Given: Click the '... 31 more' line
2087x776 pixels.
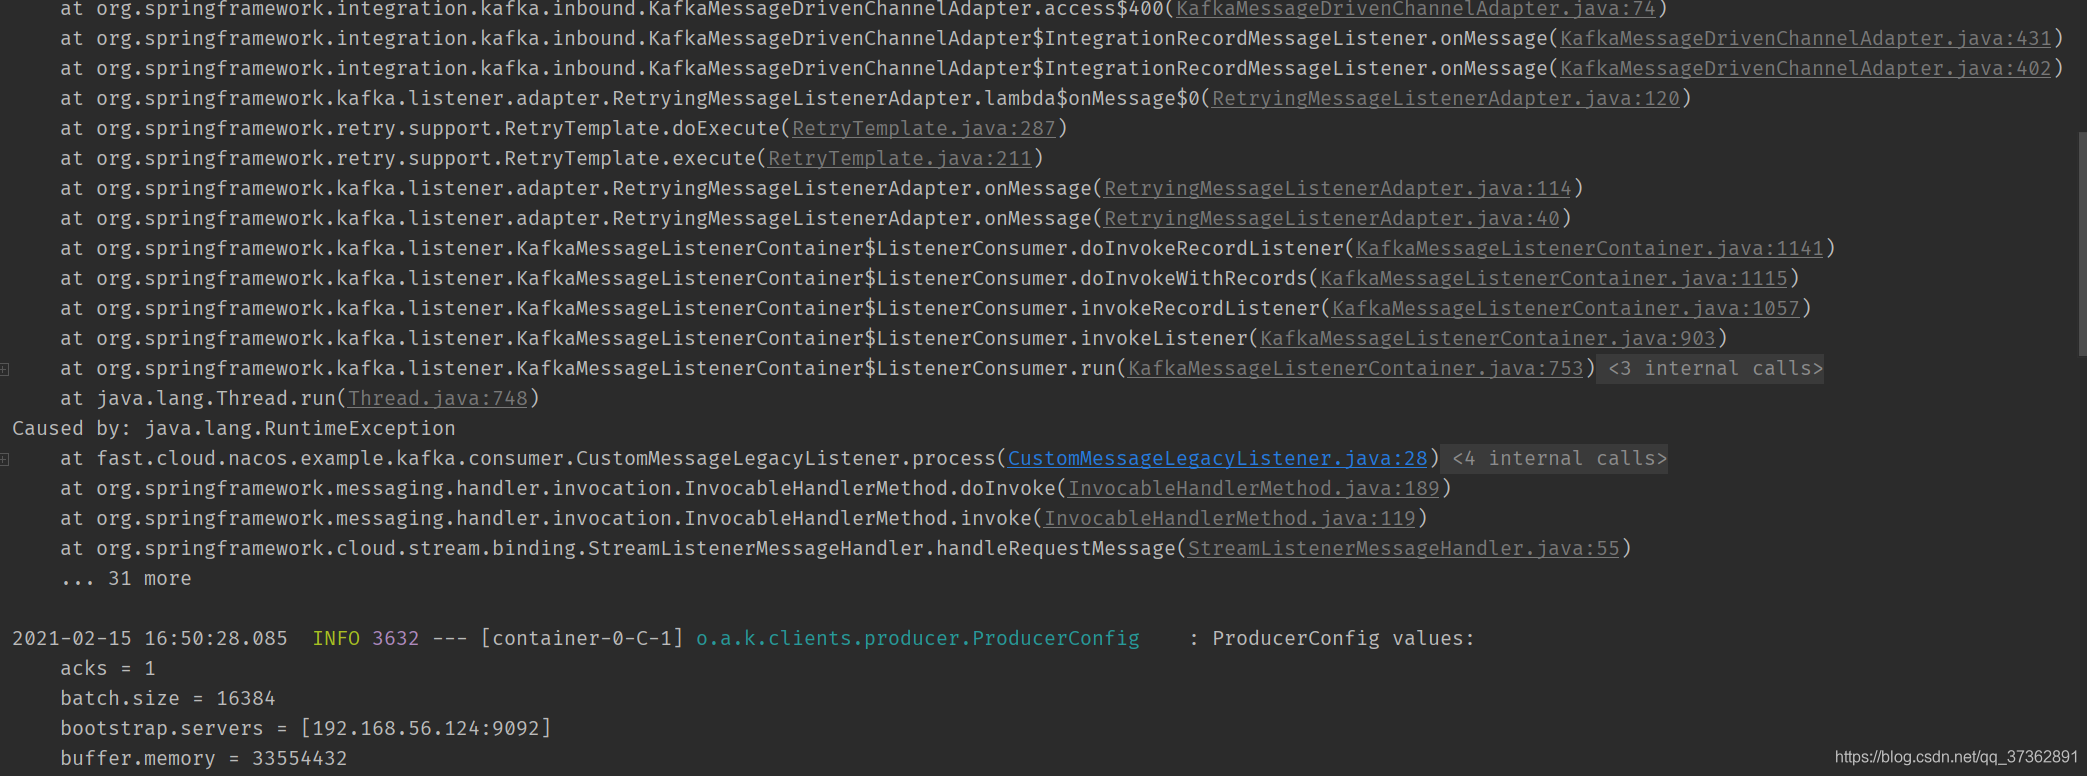Looking at the screenshot, I should (126, 579).
